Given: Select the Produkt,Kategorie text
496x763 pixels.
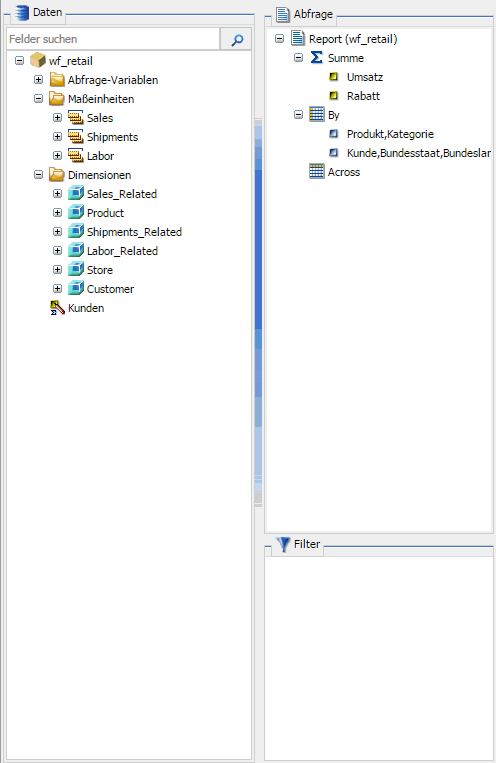Looking at the screenshot, I should (x=390, y=134).
